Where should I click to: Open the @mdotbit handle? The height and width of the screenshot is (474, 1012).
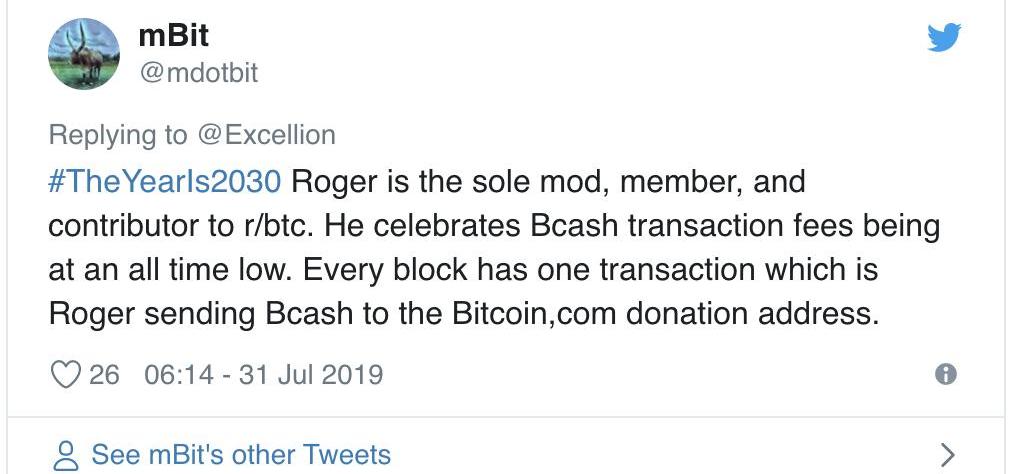coord(197,72)
